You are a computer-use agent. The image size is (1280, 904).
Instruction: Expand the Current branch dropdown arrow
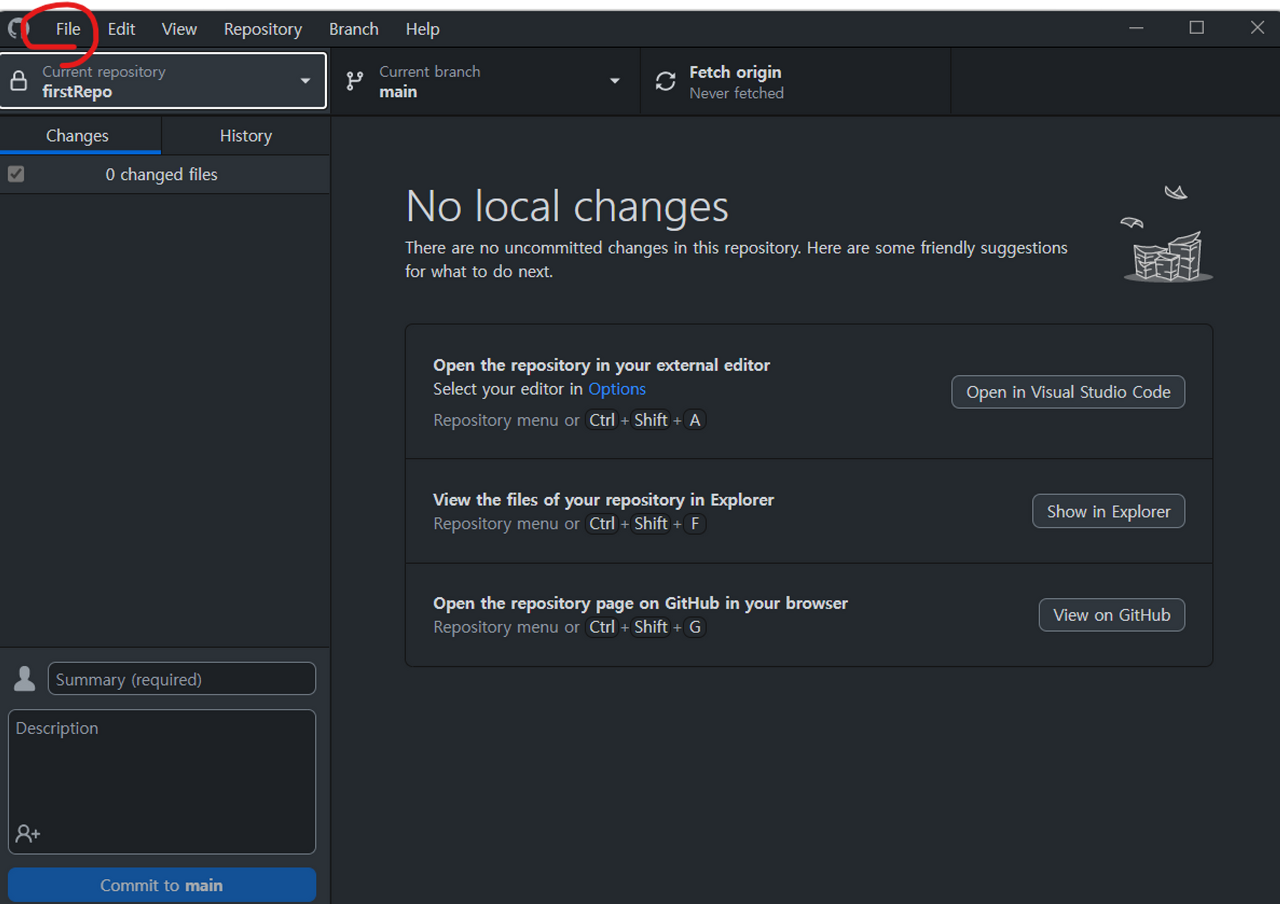tap(614, 81)
